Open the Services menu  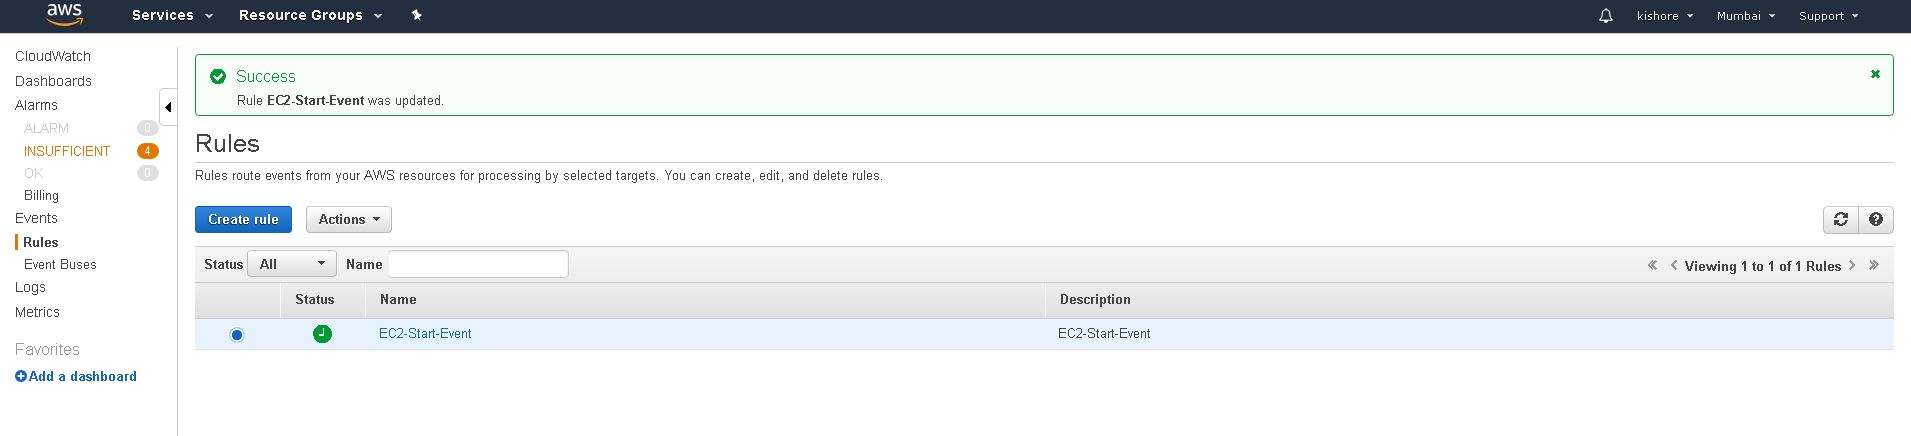coord(172,15)
